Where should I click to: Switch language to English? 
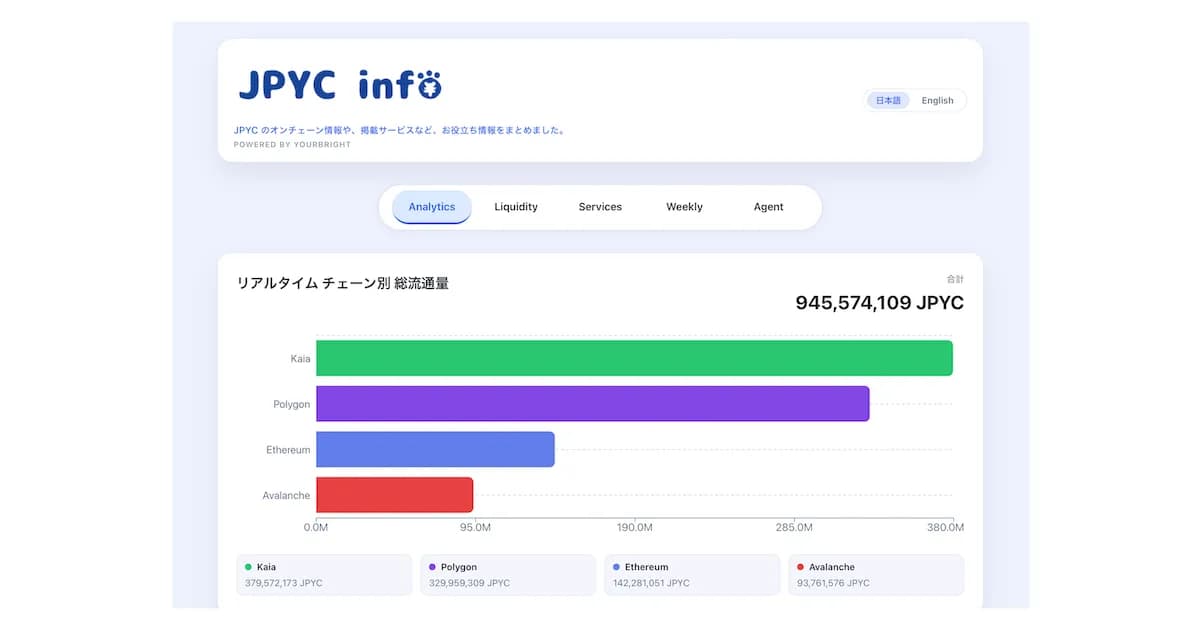pos(937,100)
